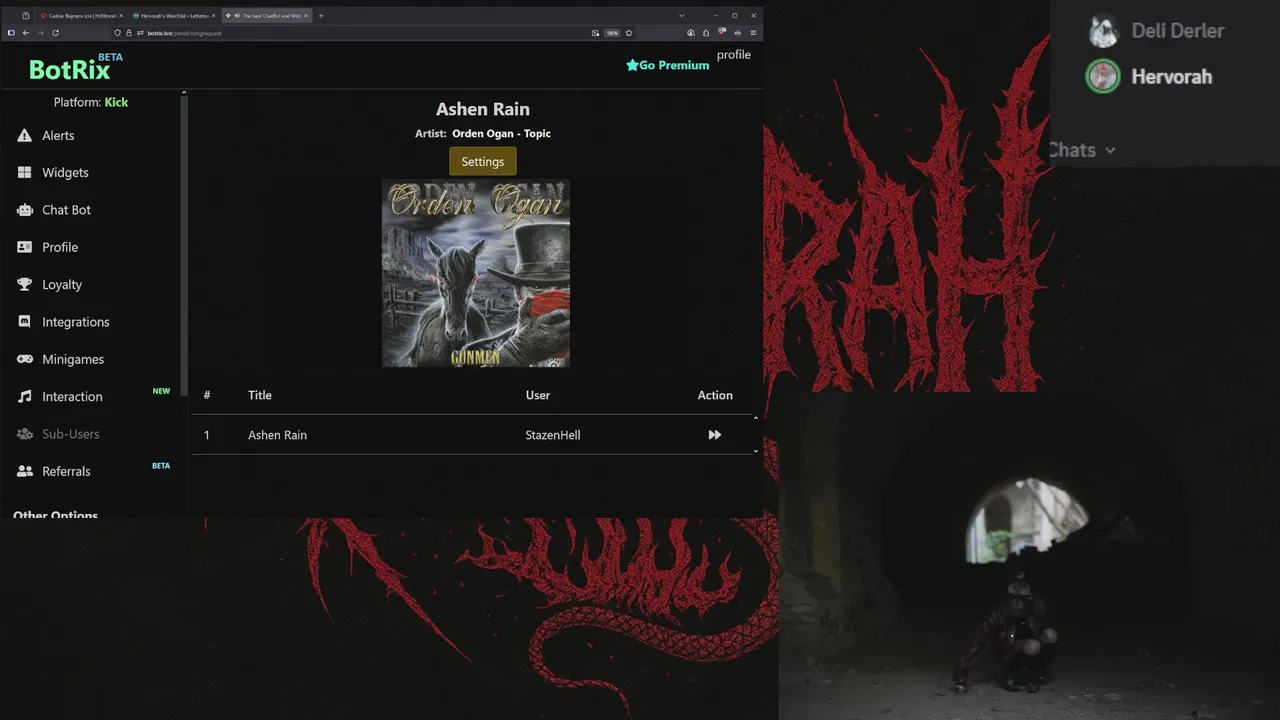Click the Alerts warning triangle icon

click(x=25, y=135)
